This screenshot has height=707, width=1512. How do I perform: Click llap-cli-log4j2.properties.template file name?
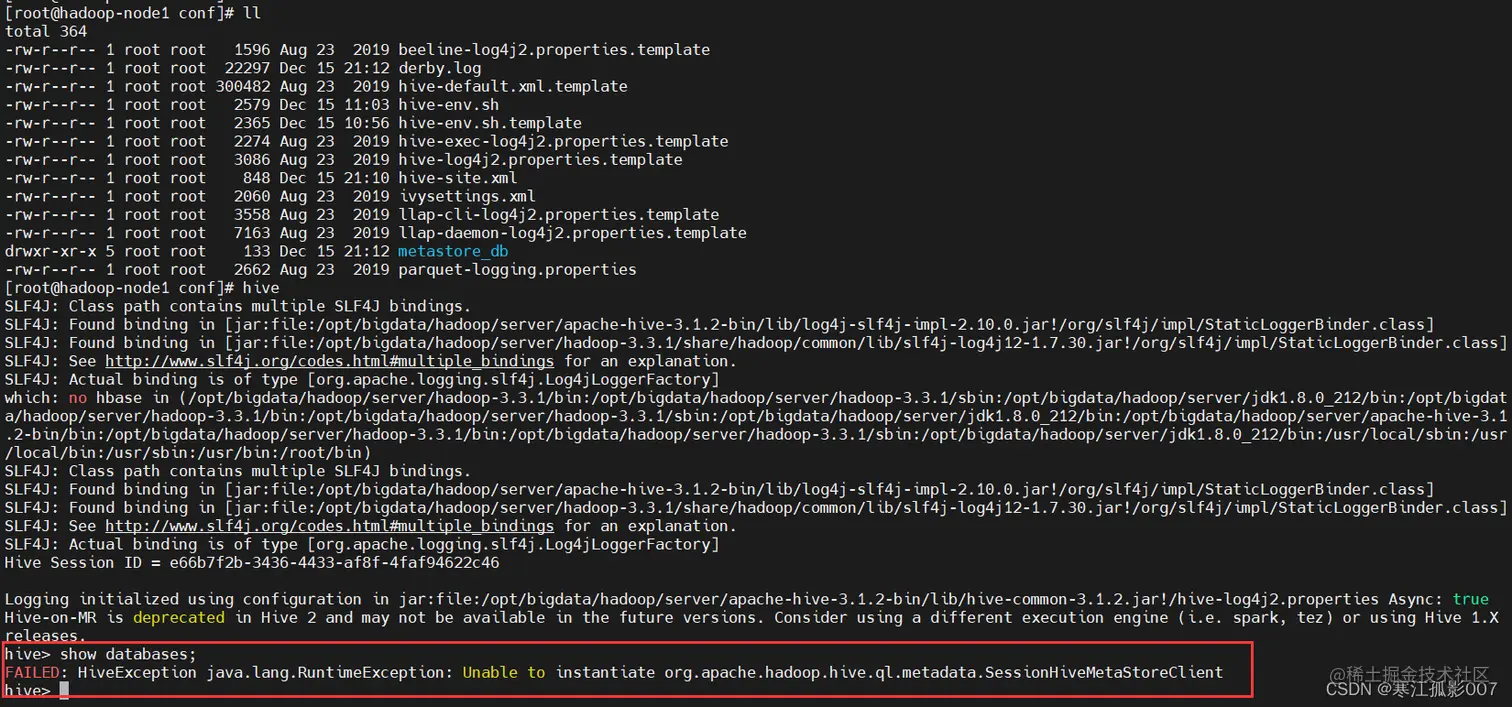point(558,214)
